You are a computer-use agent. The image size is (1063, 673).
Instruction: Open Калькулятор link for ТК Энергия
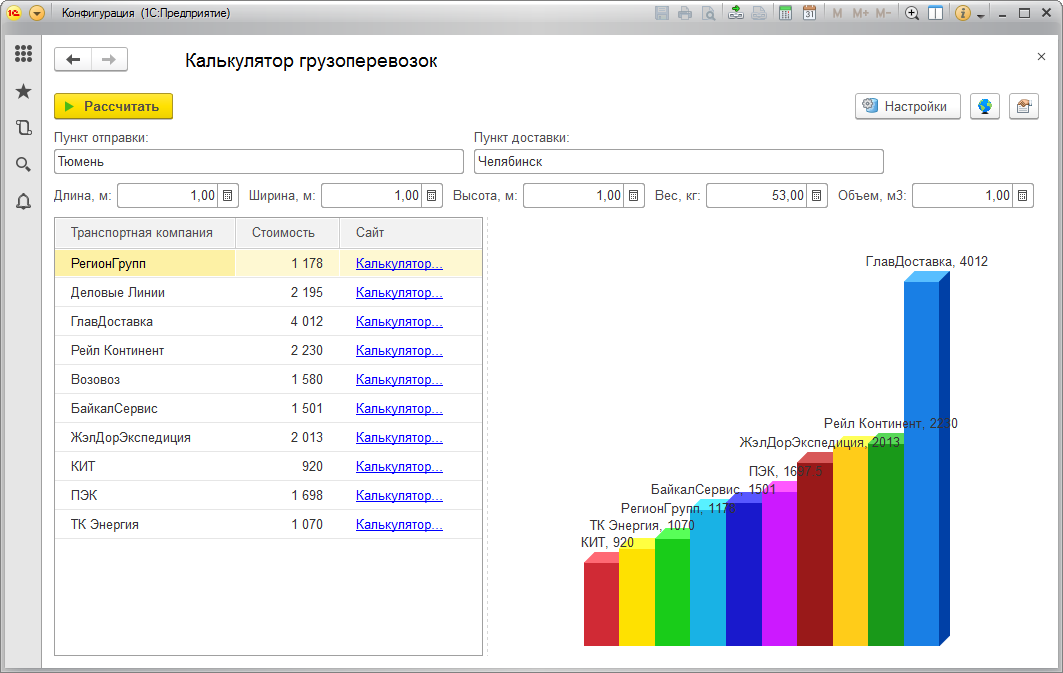click(399, 525)
